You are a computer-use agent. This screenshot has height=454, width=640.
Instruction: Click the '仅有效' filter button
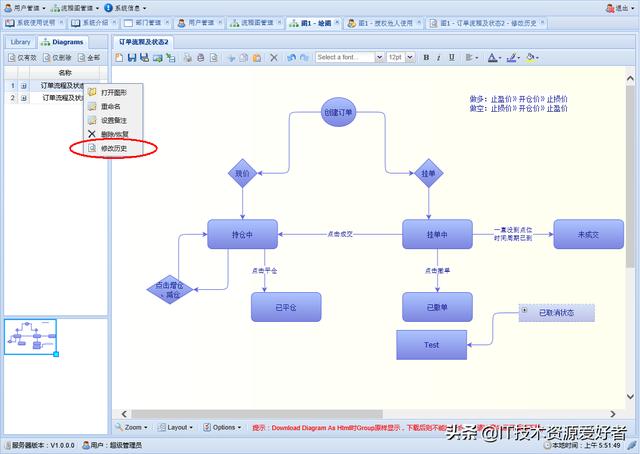24,58
